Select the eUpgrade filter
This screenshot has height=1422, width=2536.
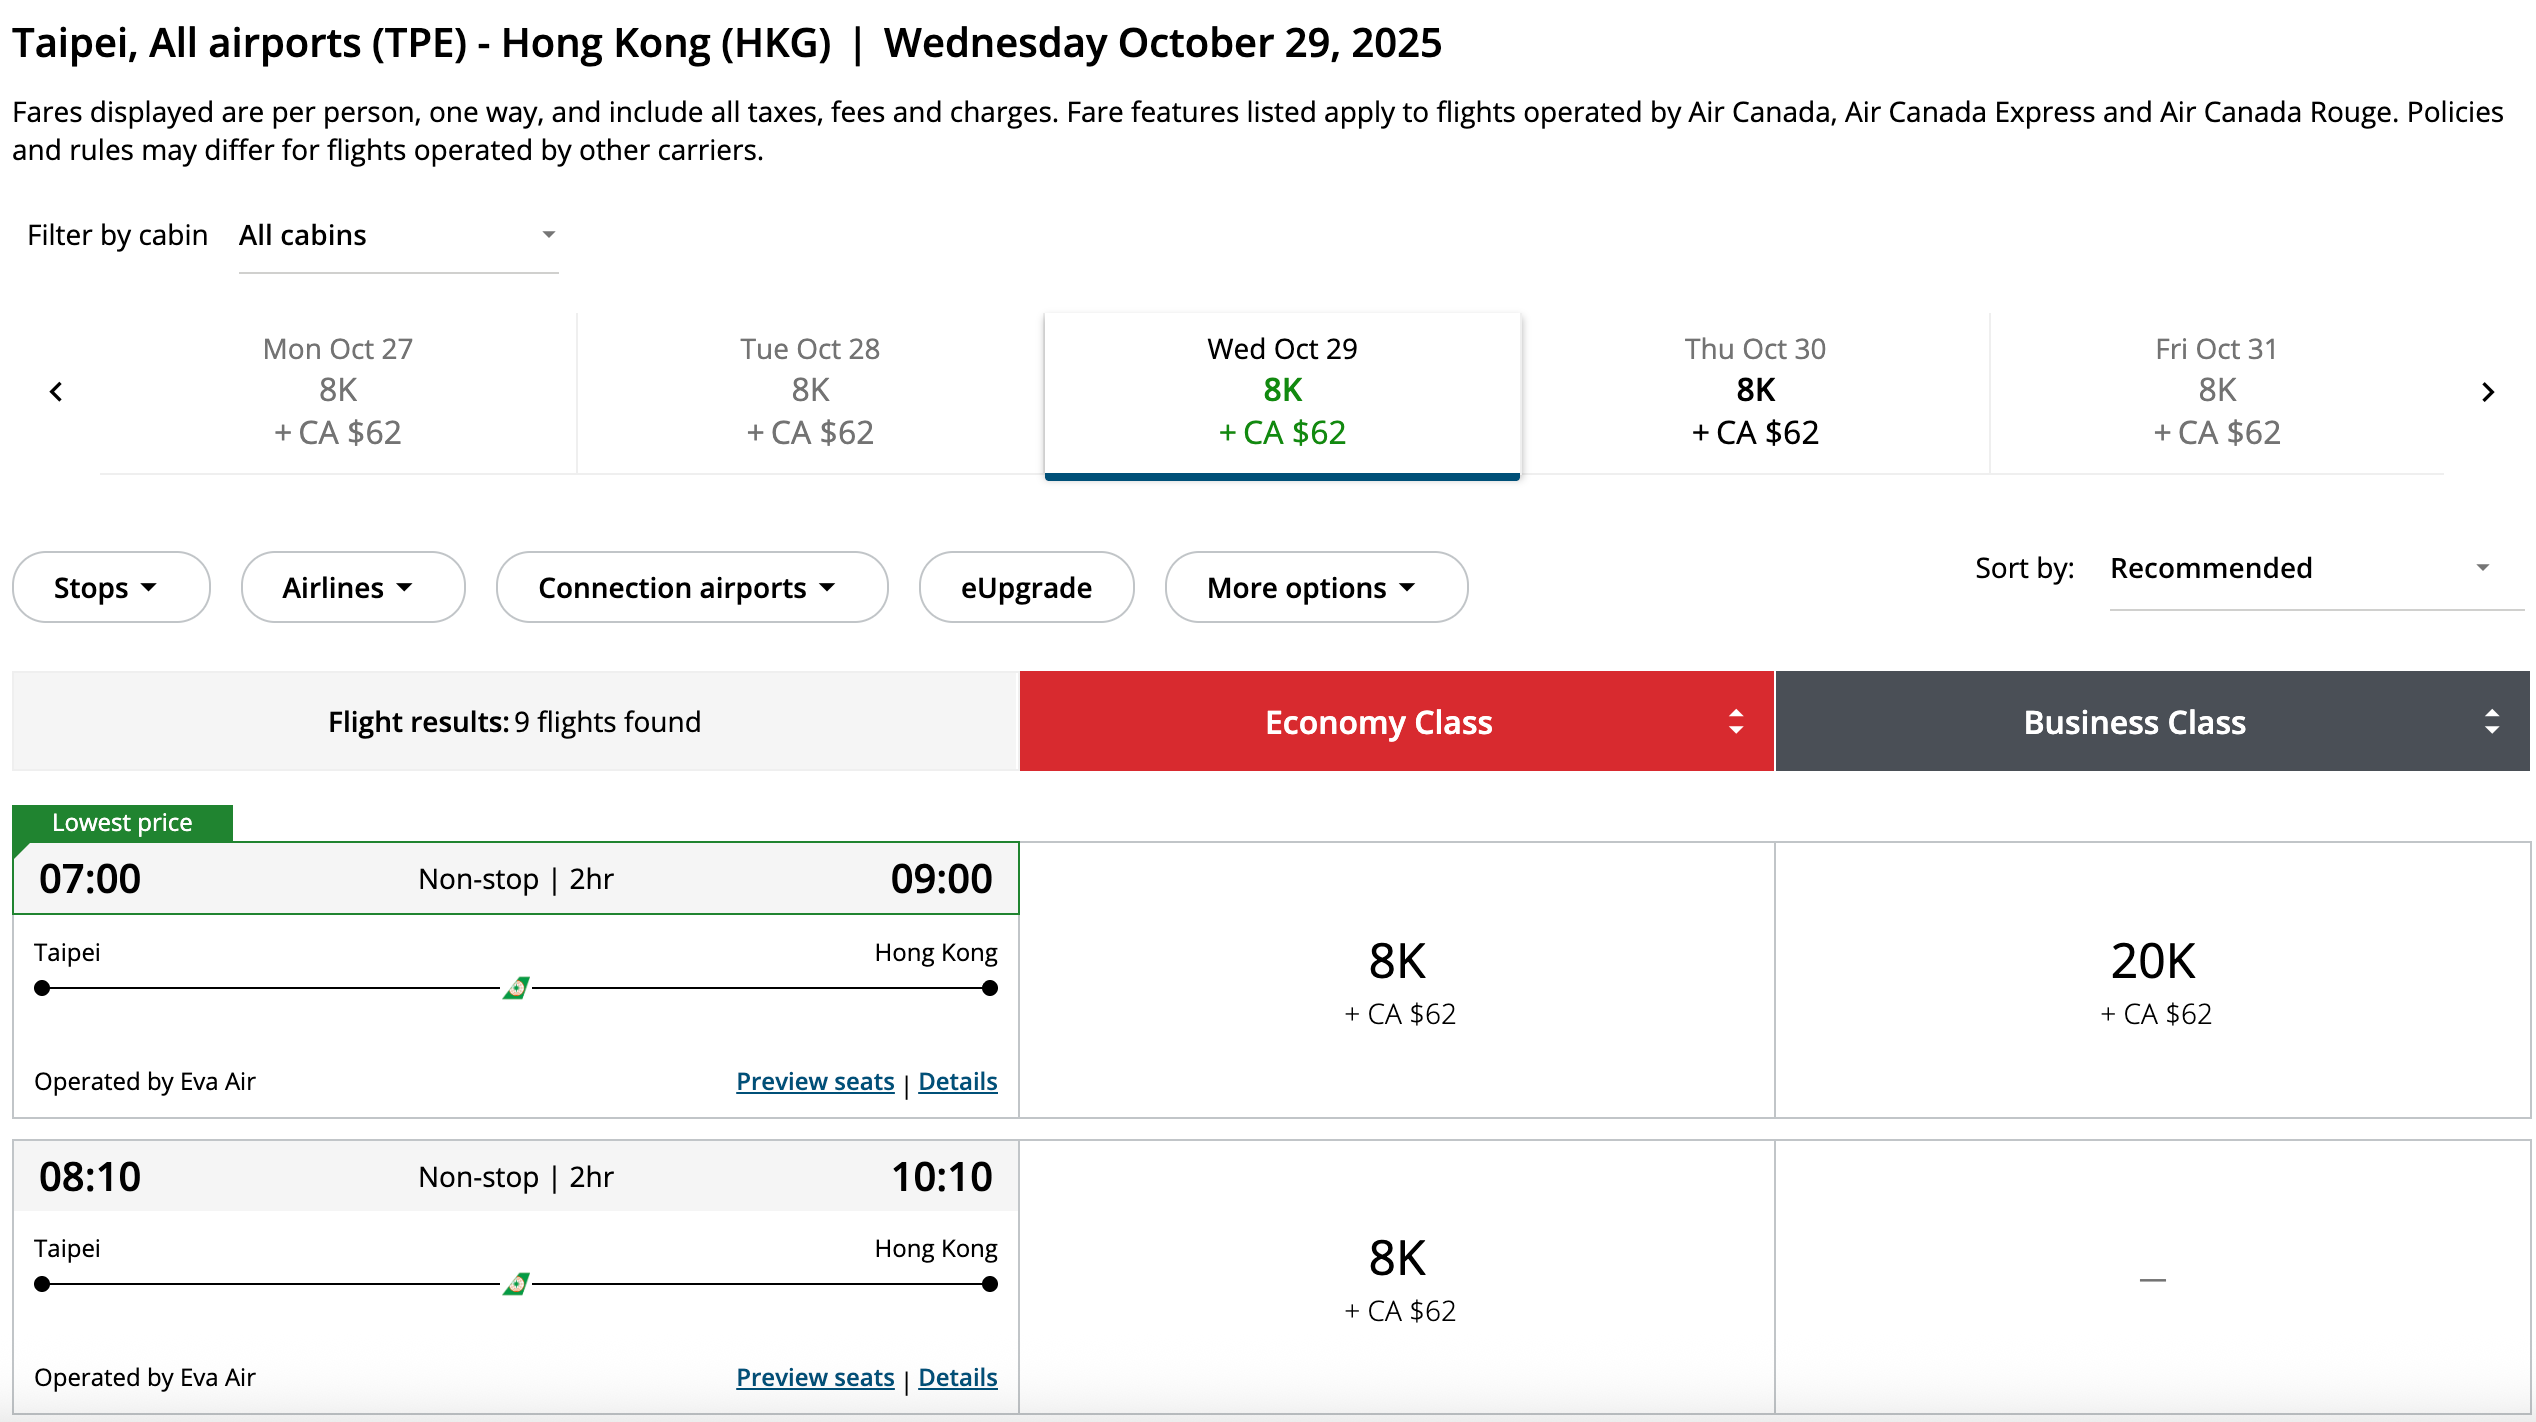1026,587
